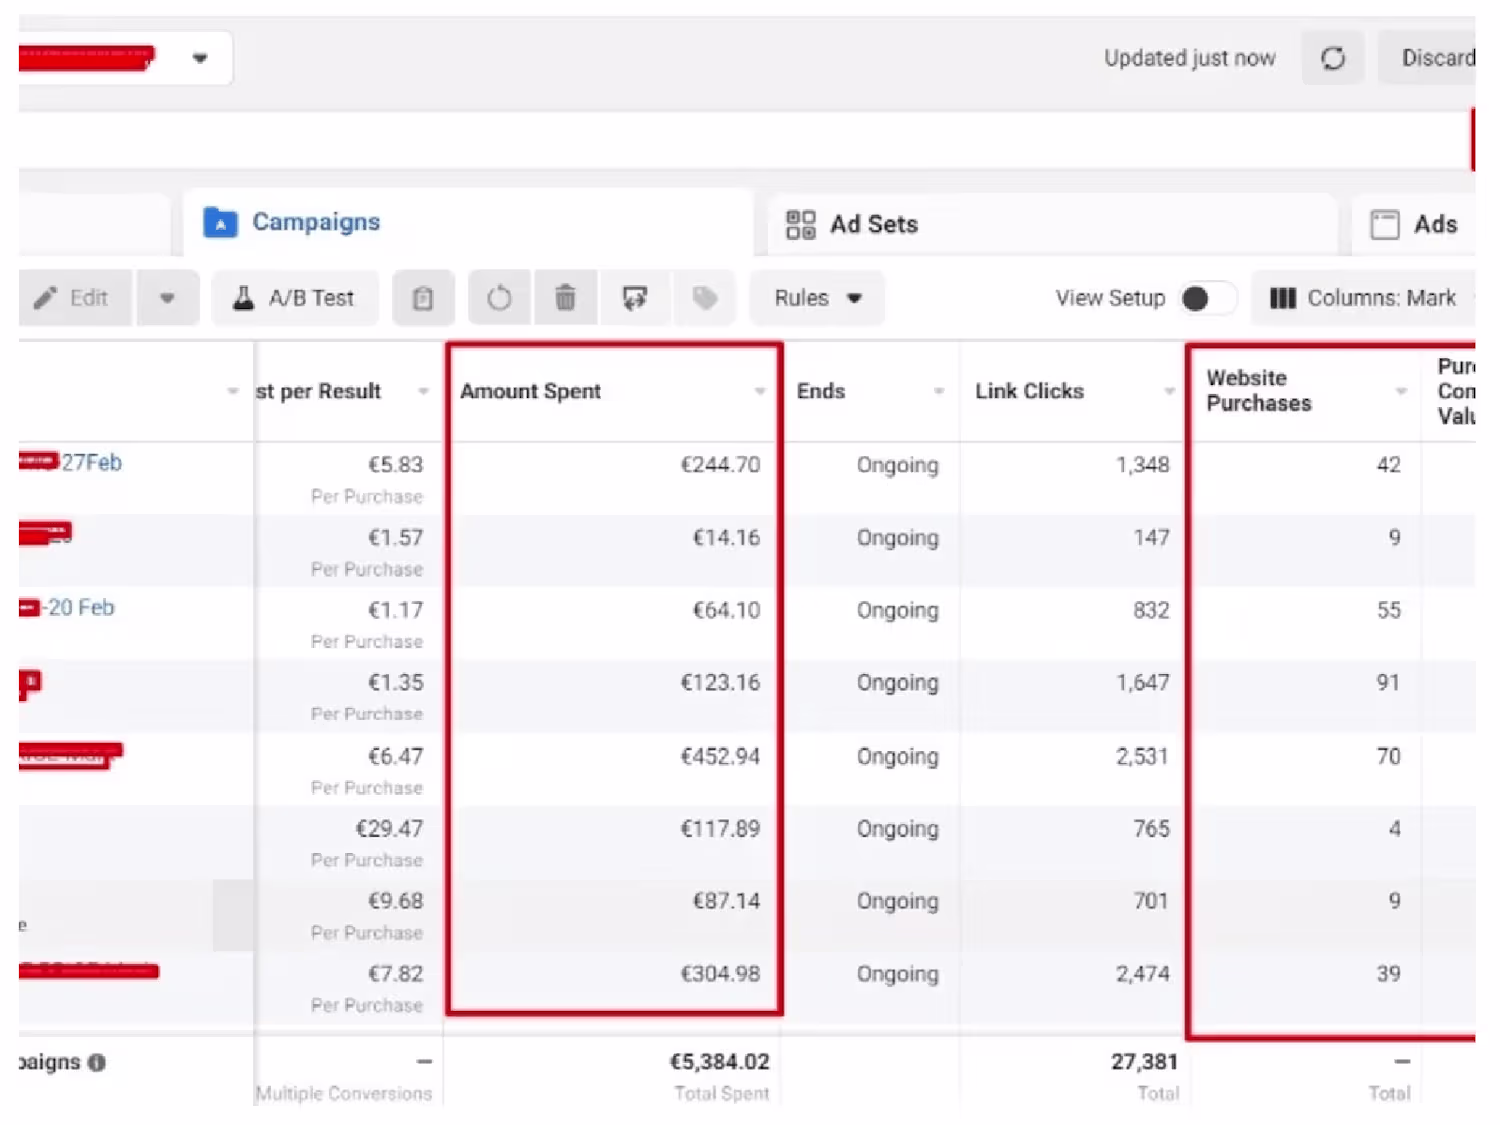1500x1125 pixels.
Task: Click the refresh icon beside Updated just now
Action: tap(1332, 58)
